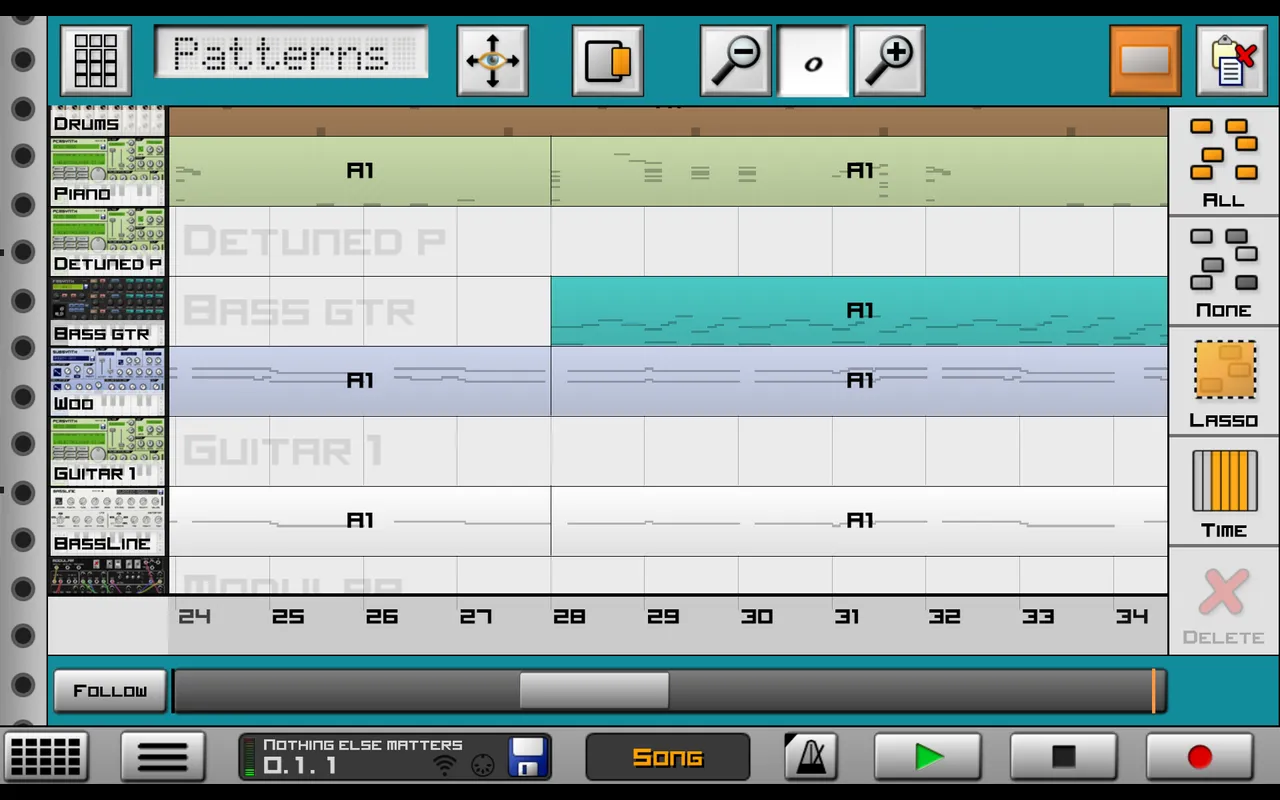
Task: Start playback with the green Play button
Action: pos(928,757)
